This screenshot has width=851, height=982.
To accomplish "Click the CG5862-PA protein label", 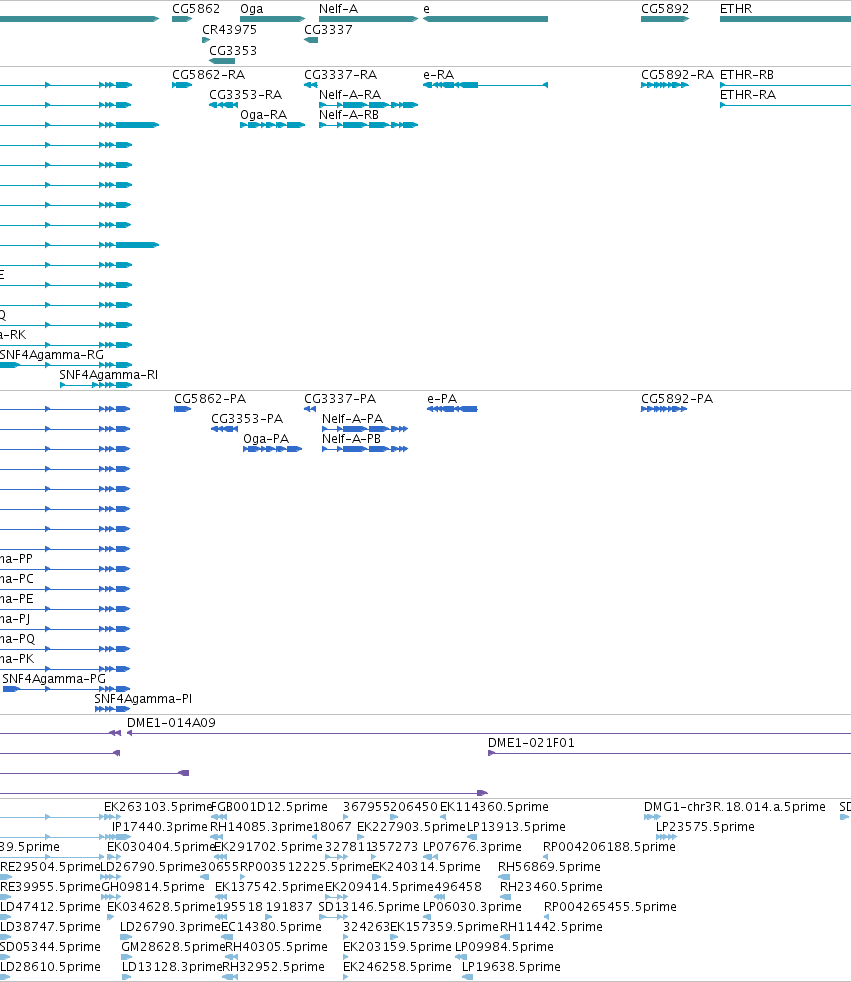I will point(210,399).
